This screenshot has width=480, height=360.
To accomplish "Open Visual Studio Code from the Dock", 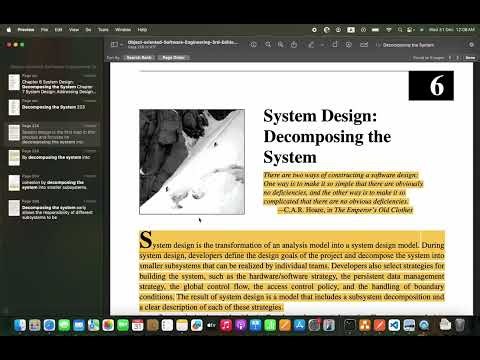I will (394, 325).
